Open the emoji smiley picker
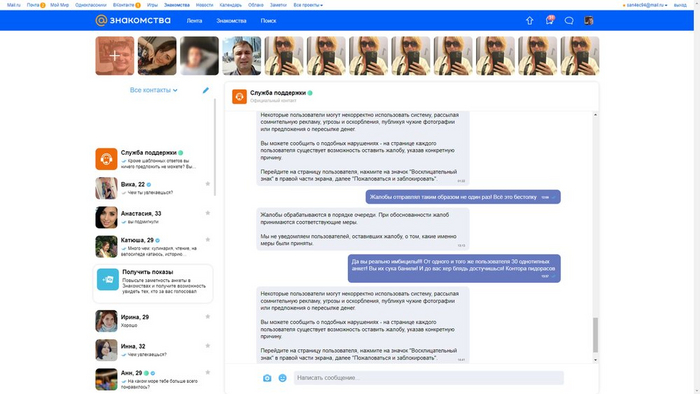 pos(283,378)
